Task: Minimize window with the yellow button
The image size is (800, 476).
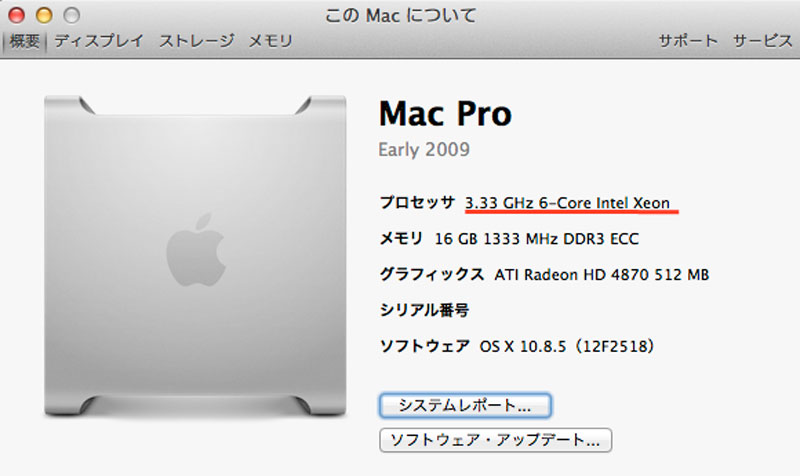Action: tap(44, 15)
